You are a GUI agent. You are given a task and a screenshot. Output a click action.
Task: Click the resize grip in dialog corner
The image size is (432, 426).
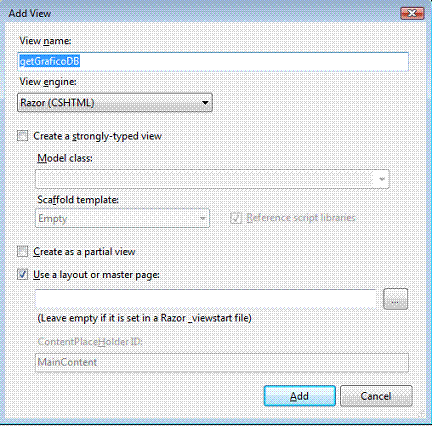(421, 414)
